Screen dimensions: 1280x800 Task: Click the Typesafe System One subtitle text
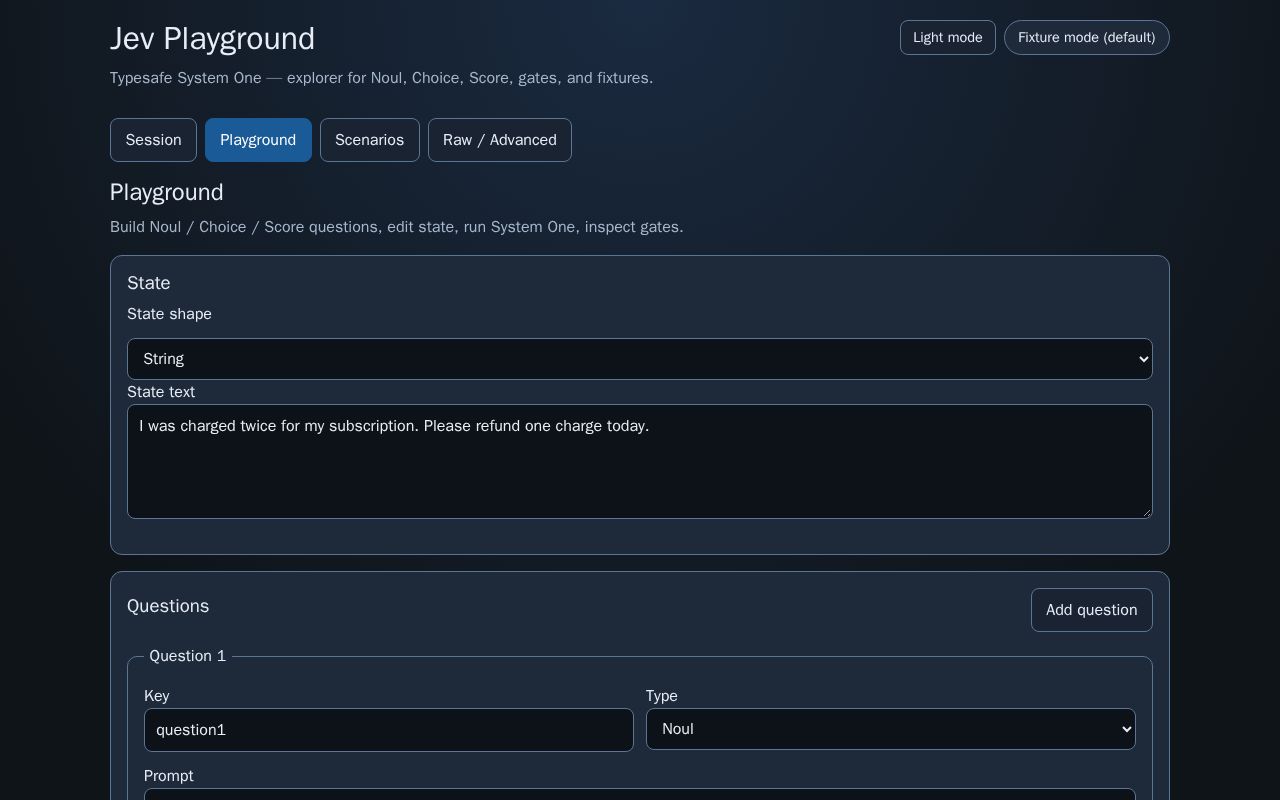pyautogui.click(x=381, y=78)
